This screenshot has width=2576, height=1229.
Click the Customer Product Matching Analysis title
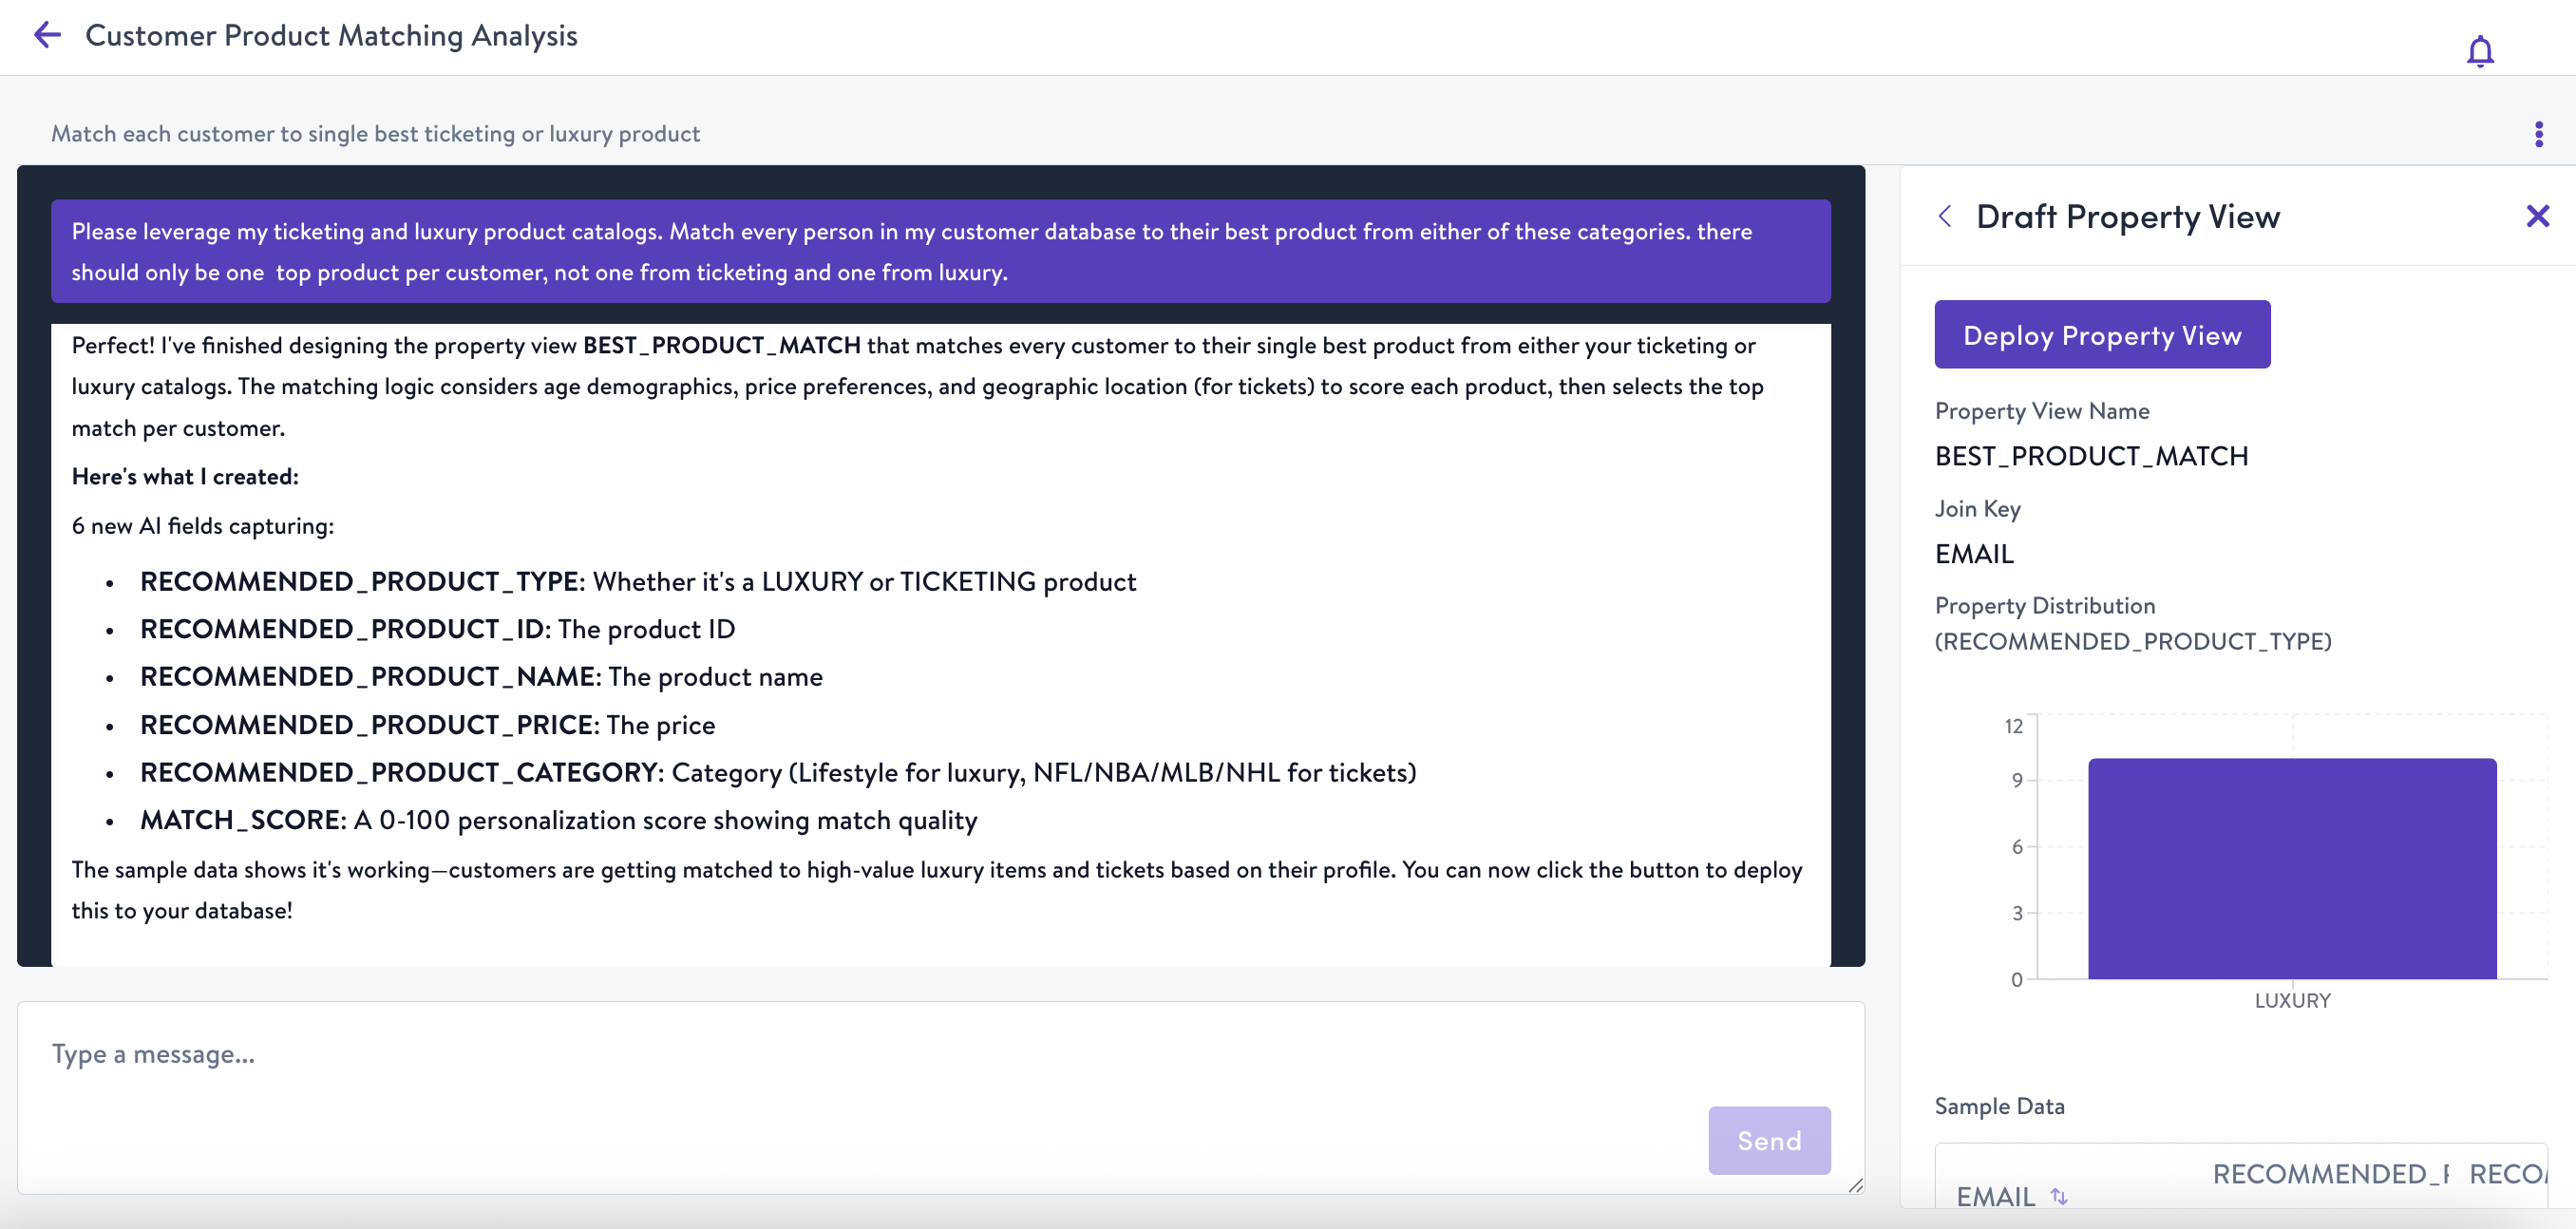pyautogui.click(x=331, y=36)
